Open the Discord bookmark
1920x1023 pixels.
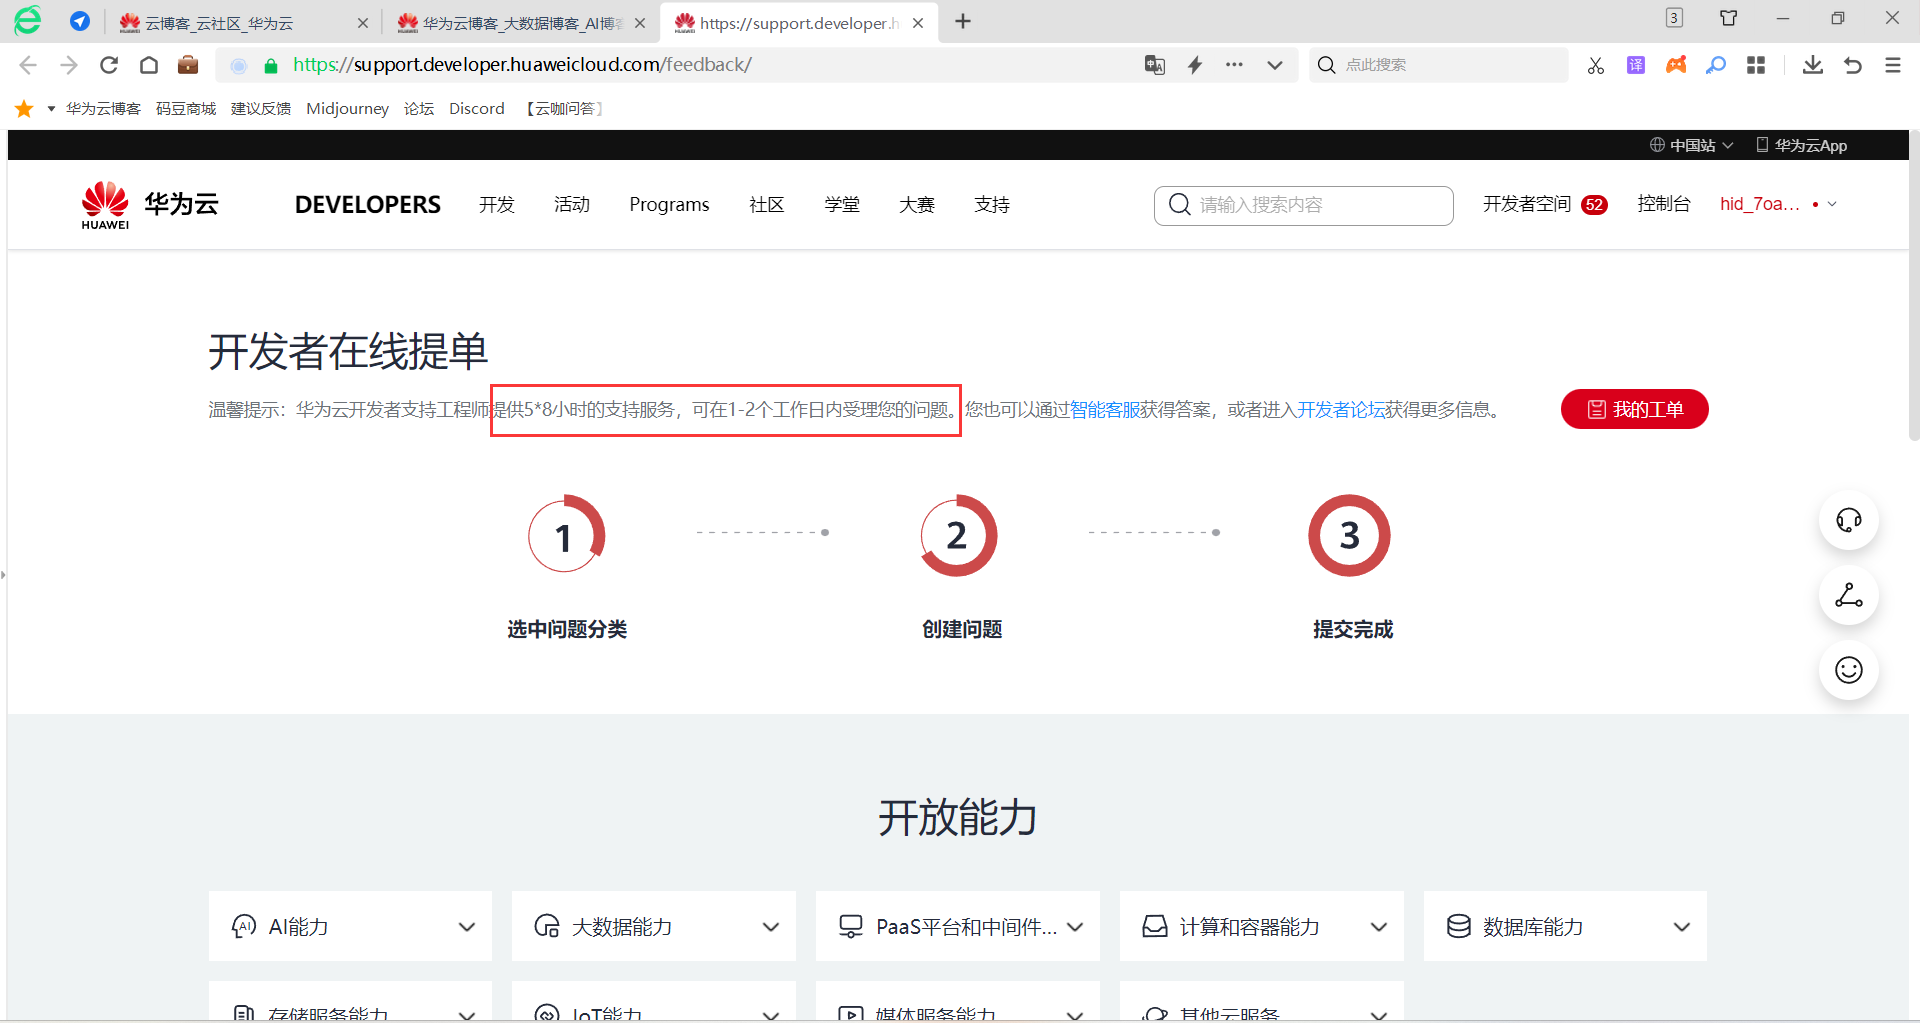coord(477,108)
